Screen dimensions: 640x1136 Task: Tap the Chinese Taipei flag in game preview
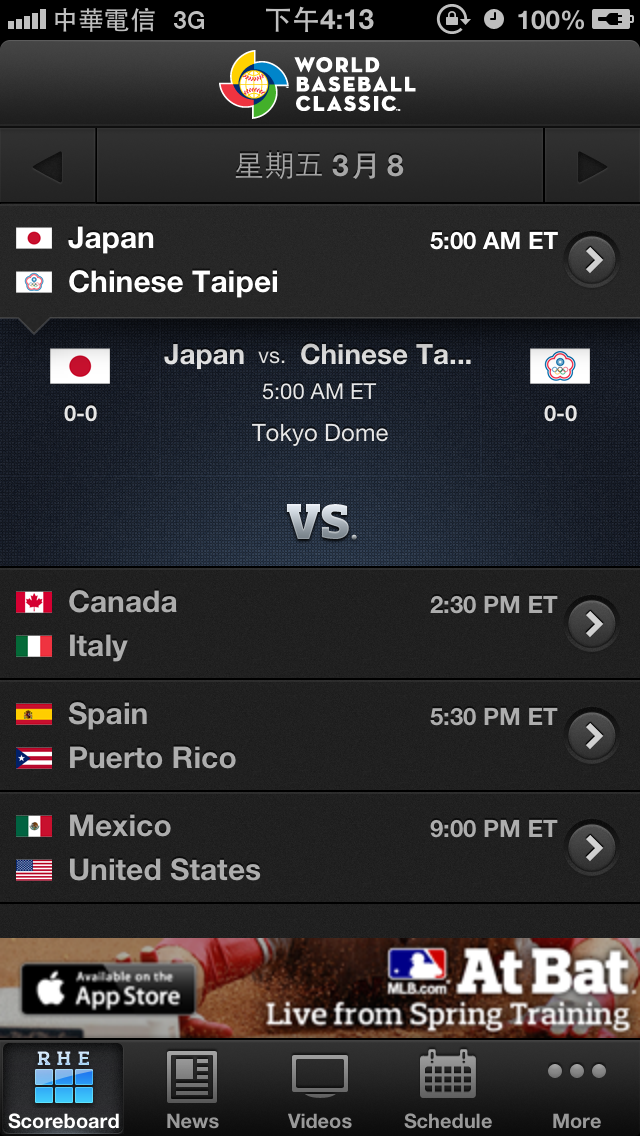560,367
